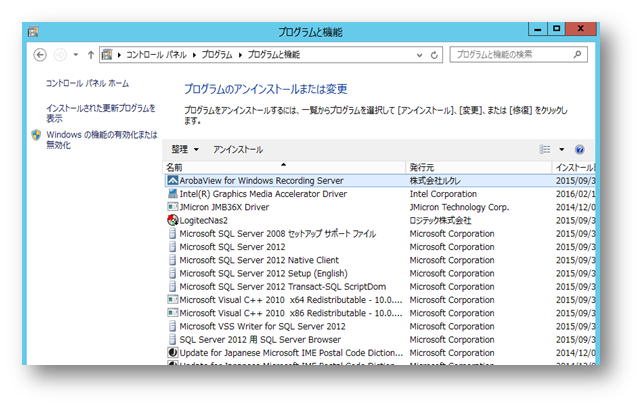Screen dimensions: 642x407
Task: Select SQL Server 2012 用 SQL Server Browser
Action: [x=260, y=339]
